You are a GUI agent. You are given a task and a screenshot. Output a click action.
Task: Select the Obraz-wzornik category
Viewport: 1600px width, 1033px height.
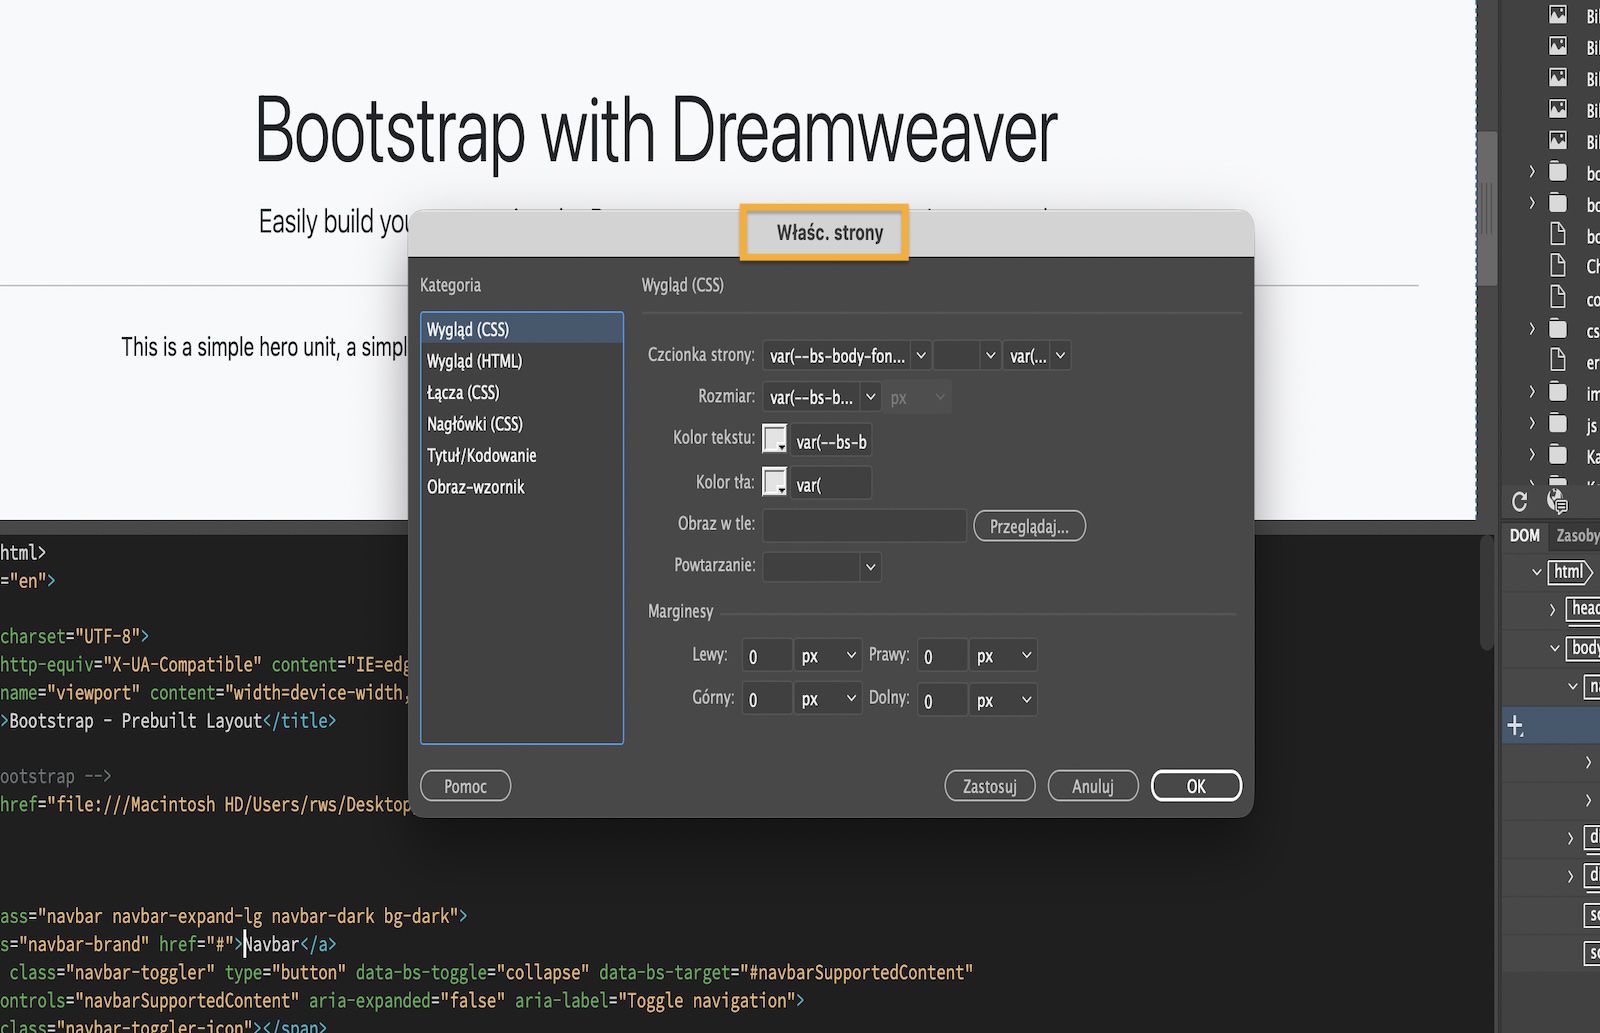(x=522, y=487)
